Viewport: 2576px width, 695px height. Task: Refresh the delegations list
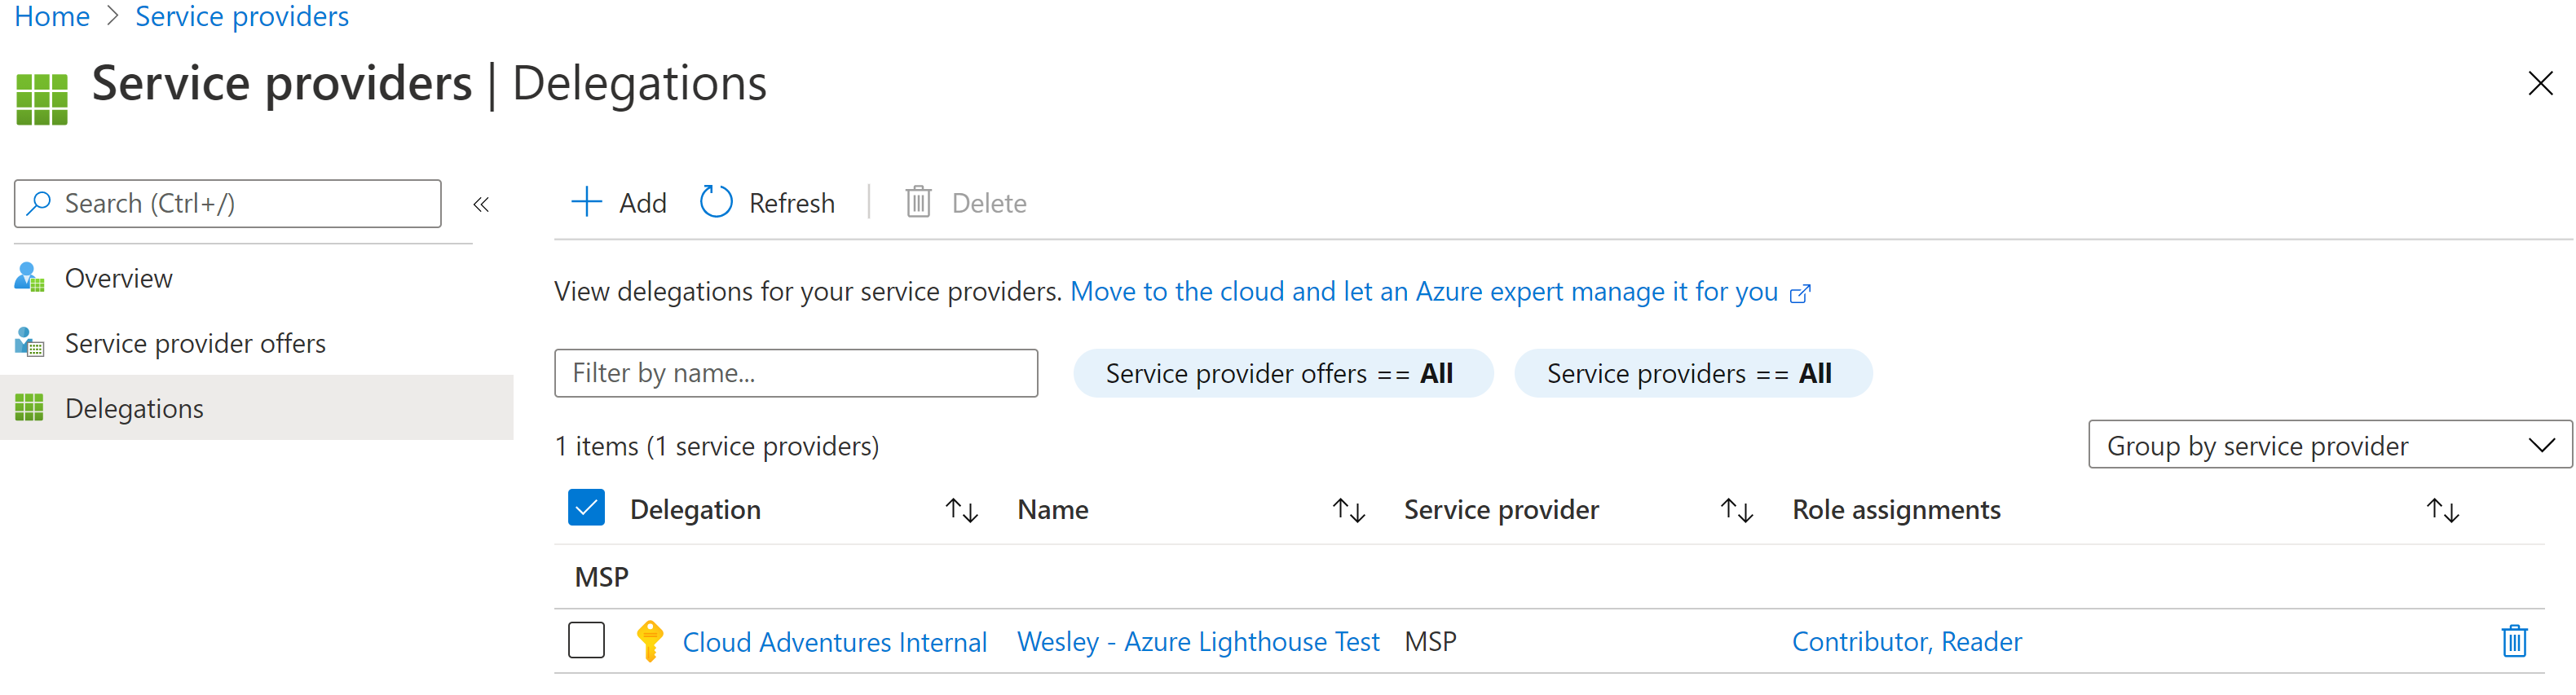click(767, 203)
